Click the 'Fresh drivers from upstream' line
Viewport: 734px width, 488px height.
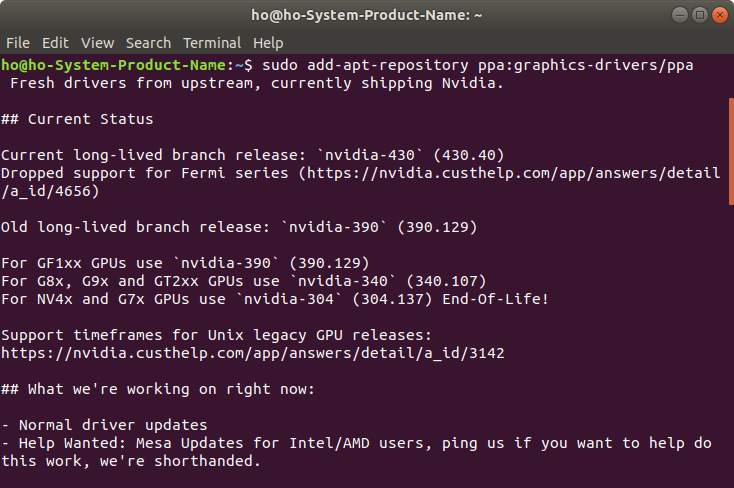[x=257, y=83]
